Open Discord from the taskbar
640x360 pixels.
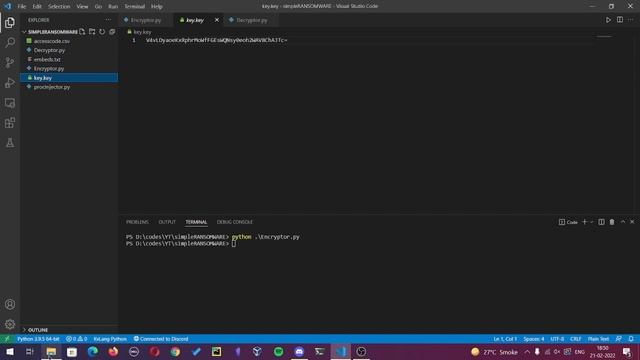coord(299,351)
